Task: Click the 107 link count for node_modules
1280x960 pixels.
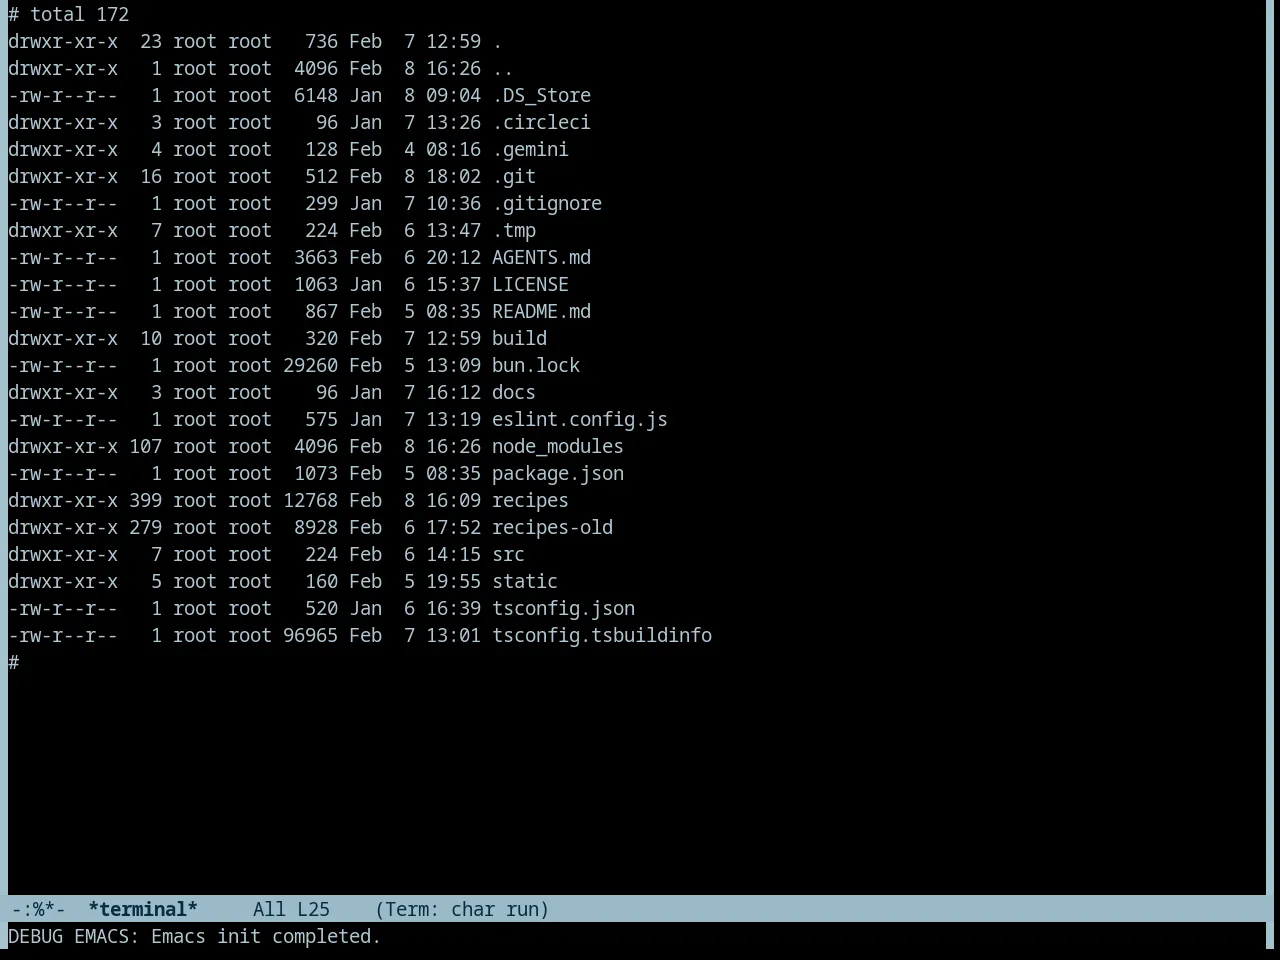Action: (x=145, y=447)
